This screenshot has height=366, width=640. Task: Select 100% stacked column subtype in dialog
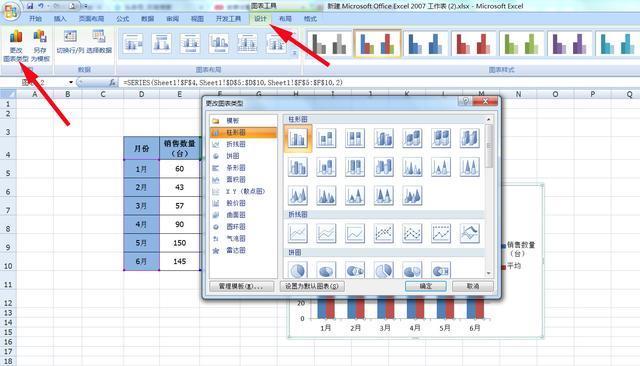point(355,138)
